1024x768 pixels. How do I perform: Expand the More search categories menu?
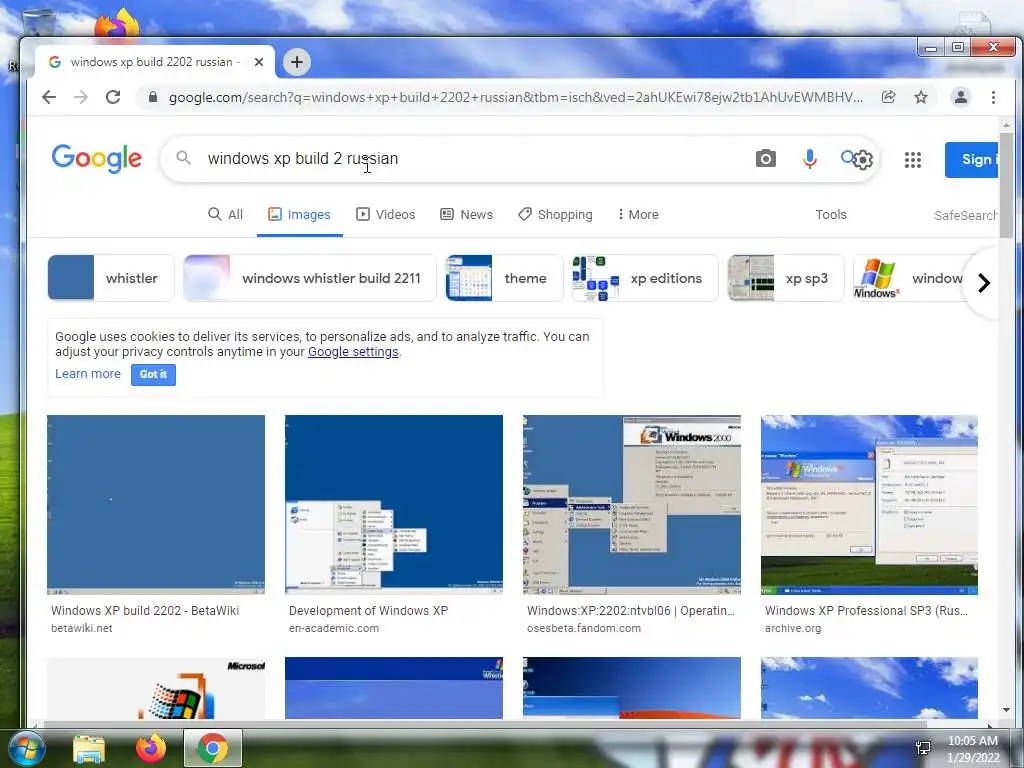point(638,214)
